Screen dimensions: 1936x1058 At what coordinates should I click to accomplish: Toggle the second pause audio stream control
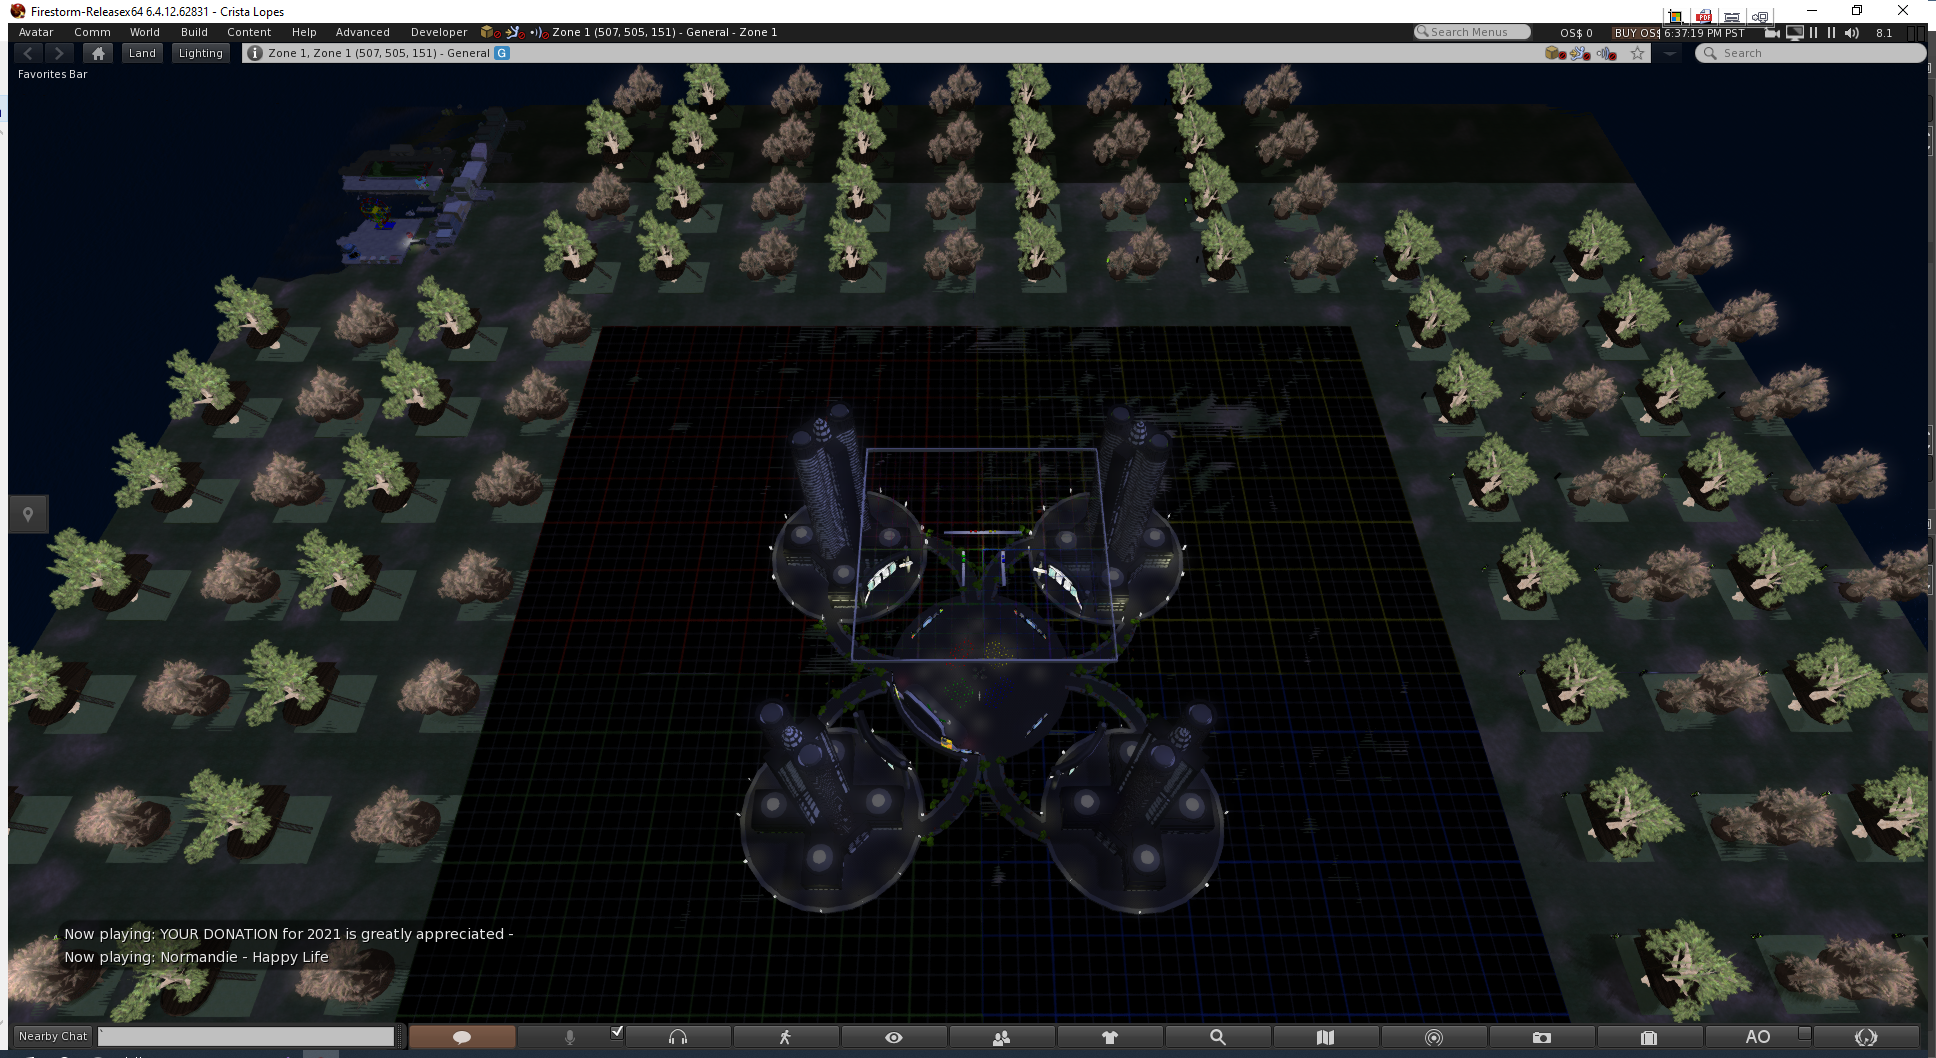1831,32
